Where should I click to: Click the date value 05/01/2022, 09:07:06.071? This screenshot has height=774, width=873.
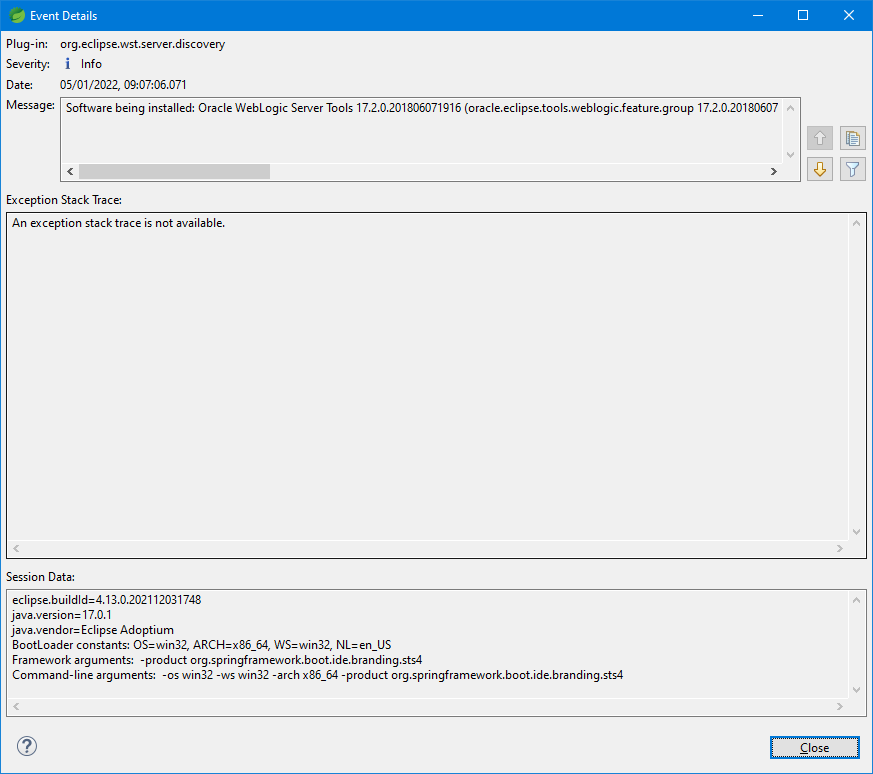click(x=123, y=85)
